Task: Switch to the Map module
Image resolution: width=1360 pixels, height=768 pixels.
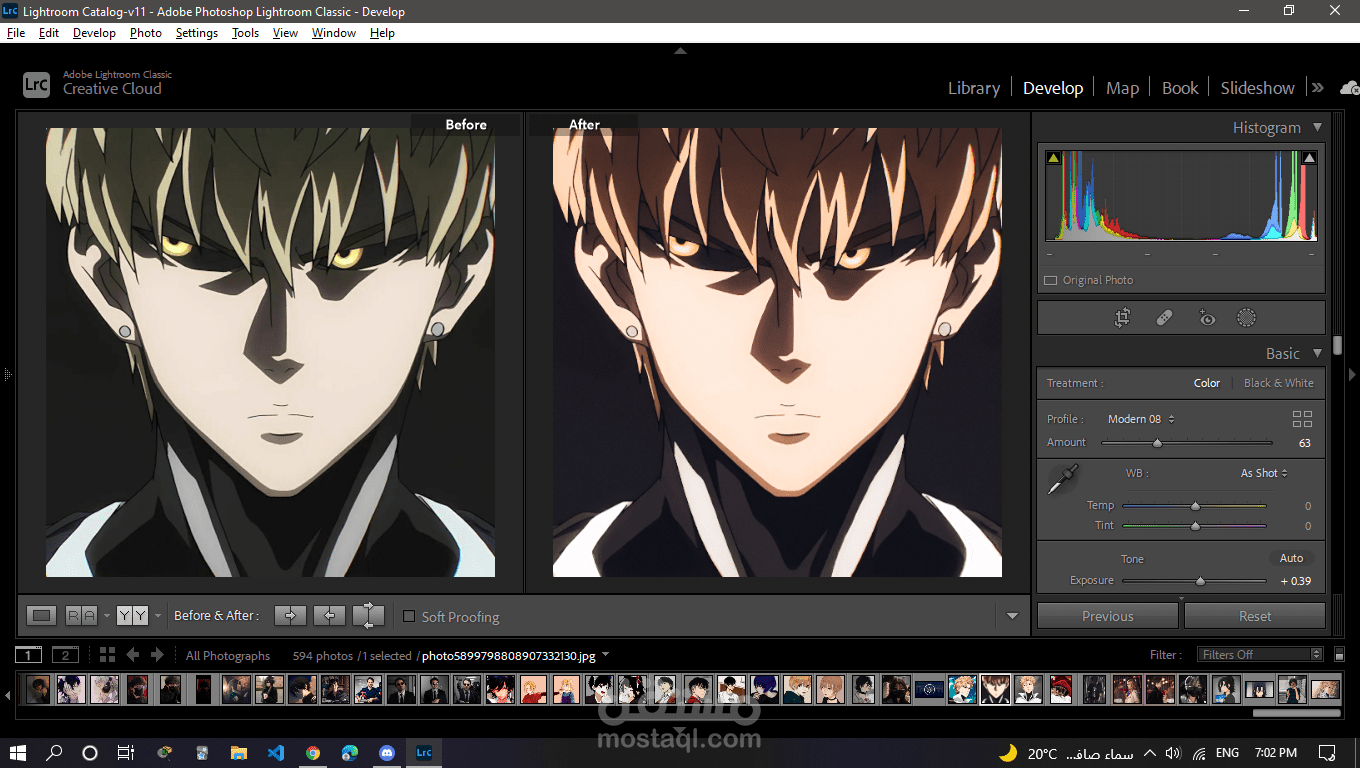Action: click(x=1122, y=88)
